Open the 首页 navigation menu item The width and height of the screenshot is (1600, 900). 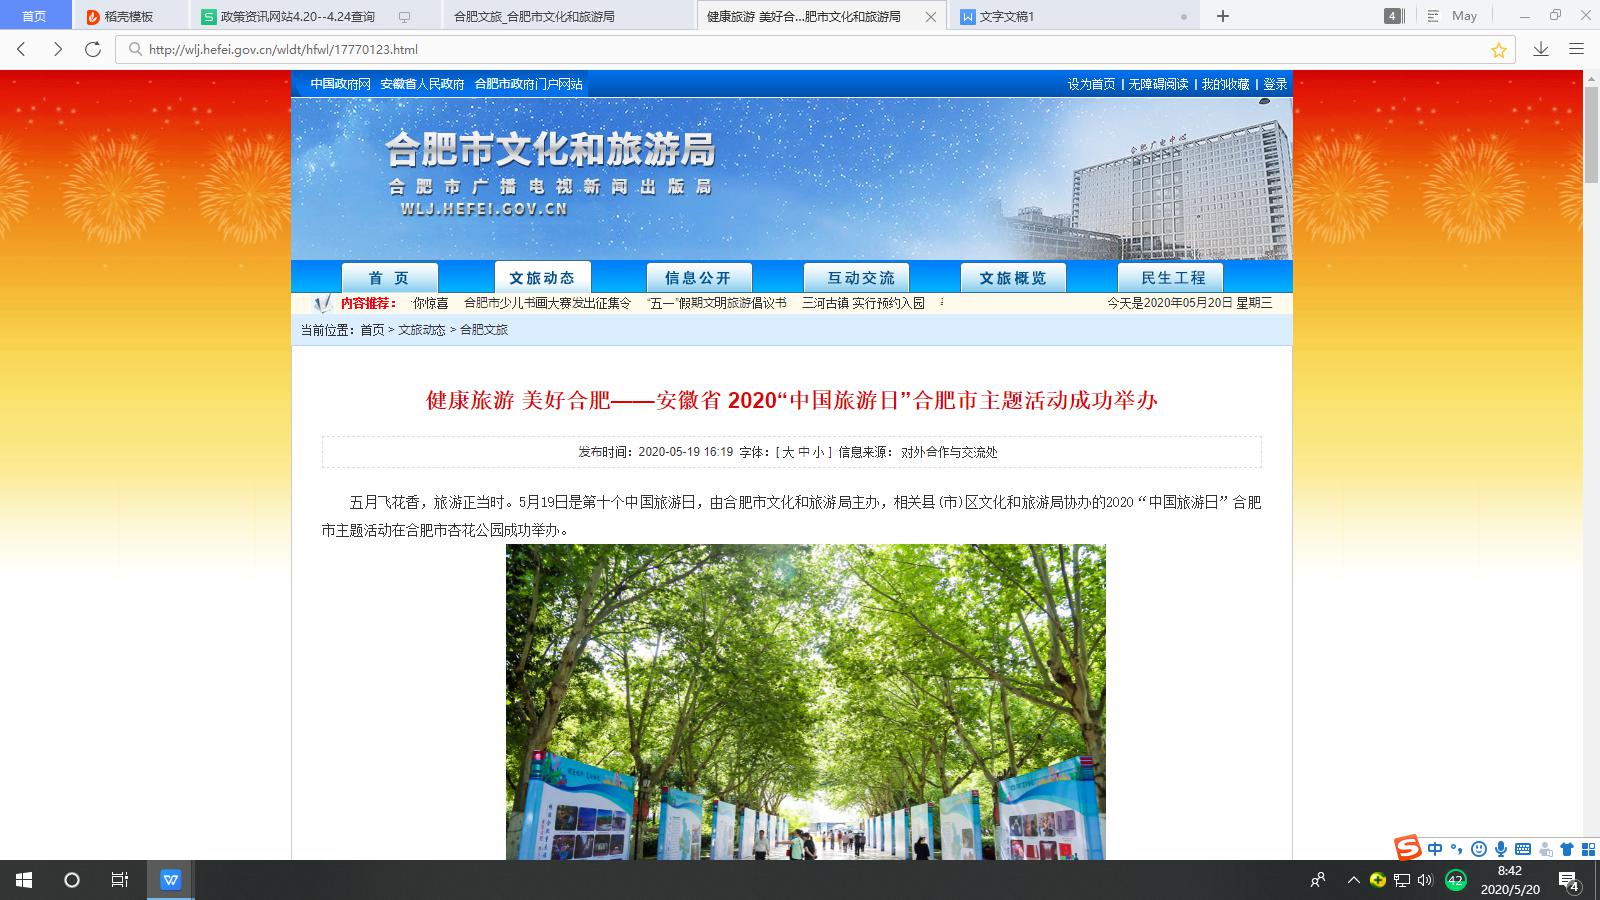389,277
